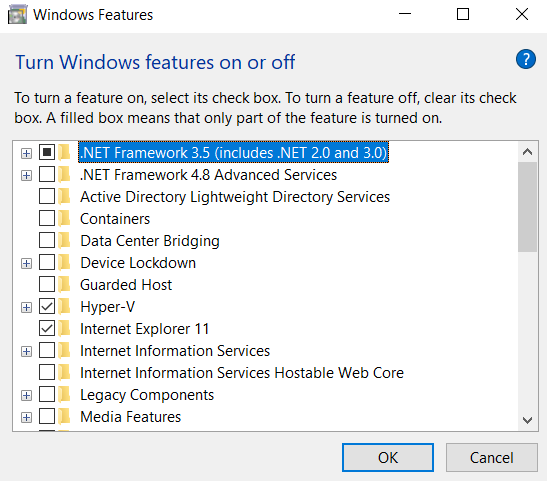Disable Internet Explorer 11 checkbox
The height and width of the screenshot is (481, 547).
point(47,329)
